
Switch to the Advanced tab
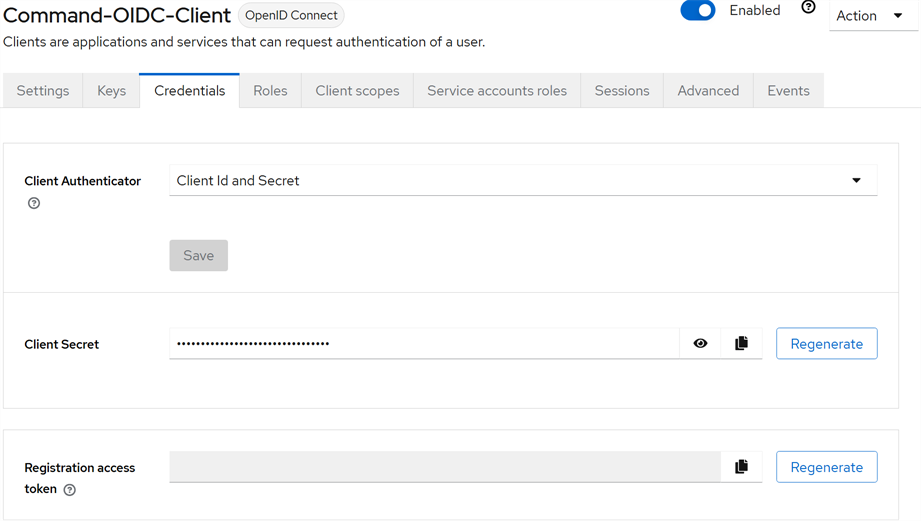click(x=708, y=91)
